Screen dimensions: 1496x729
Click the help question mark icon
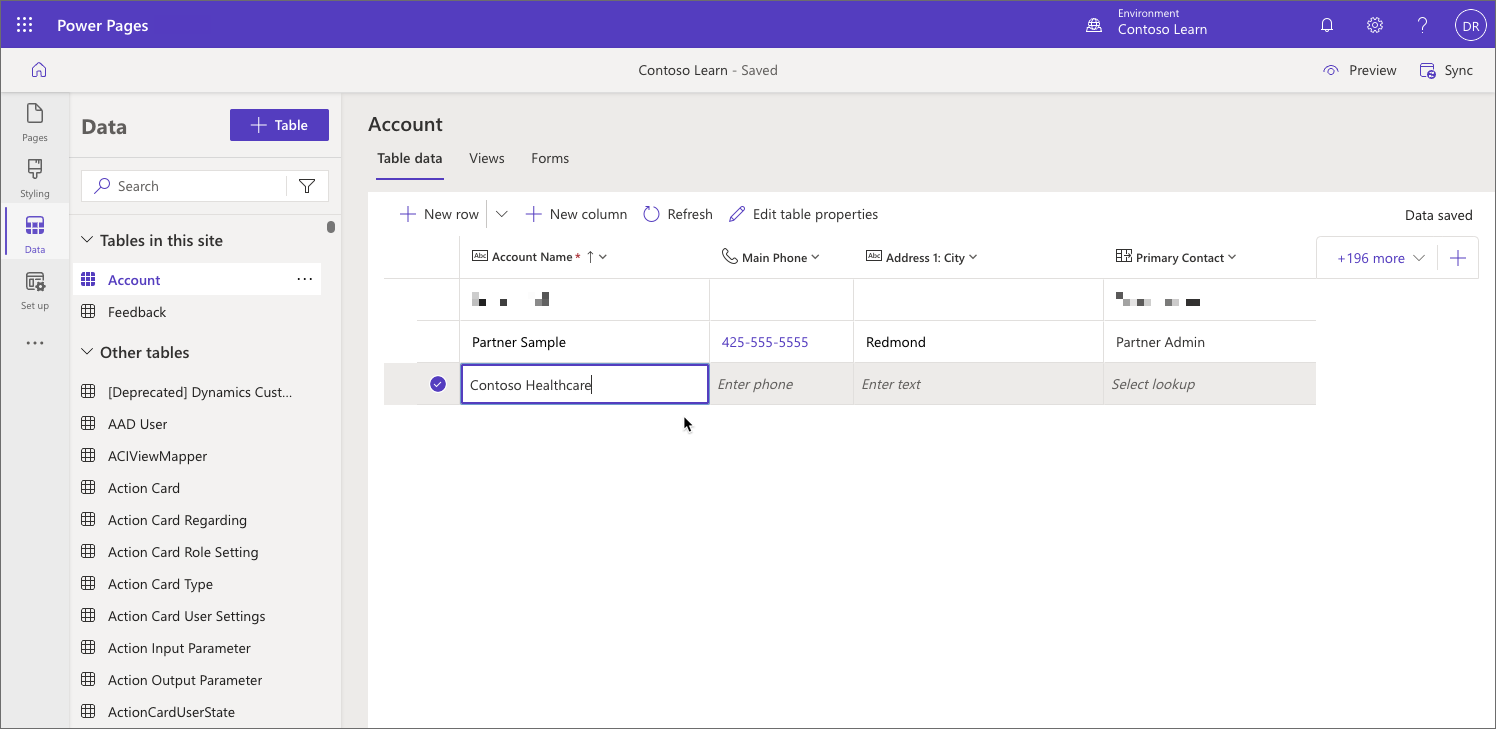pos(1422,24)
